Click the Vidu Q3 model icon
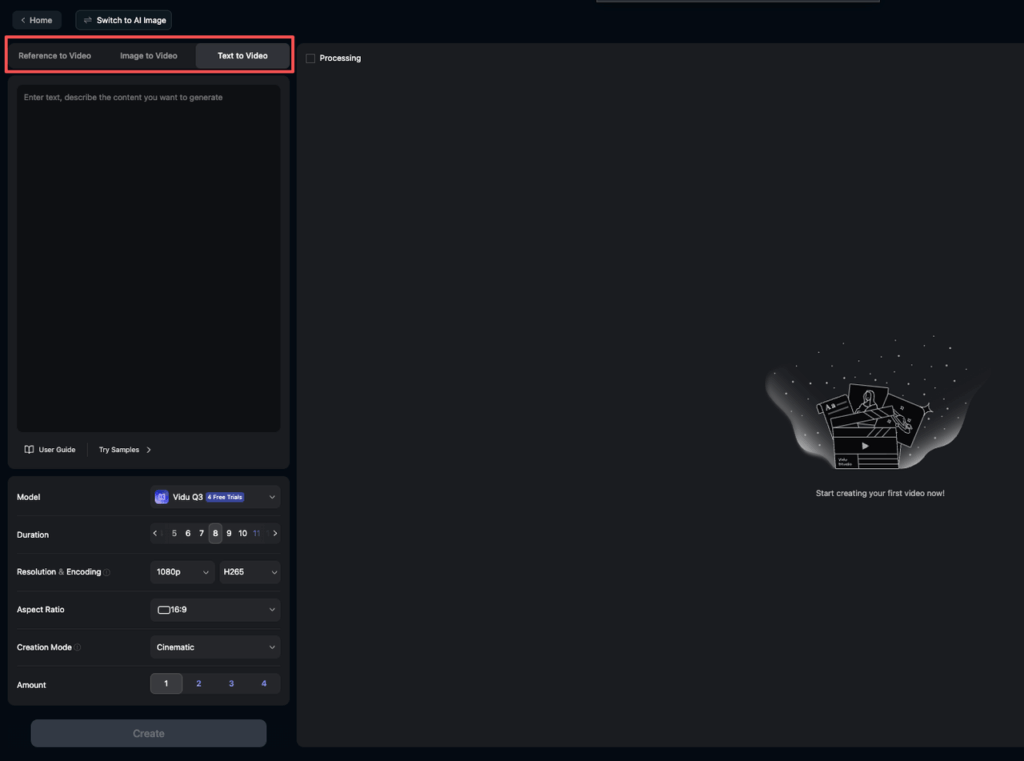 (161, 497)
